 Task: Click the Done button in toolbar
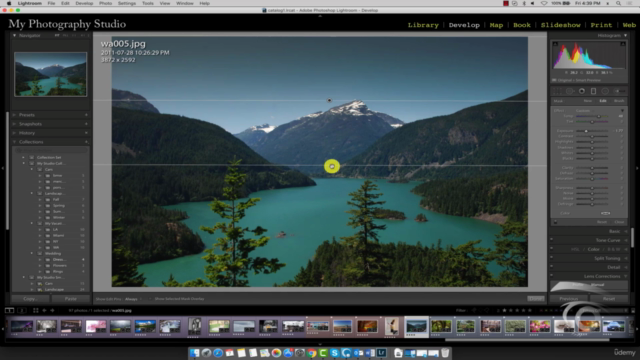(x=536, y=299)
